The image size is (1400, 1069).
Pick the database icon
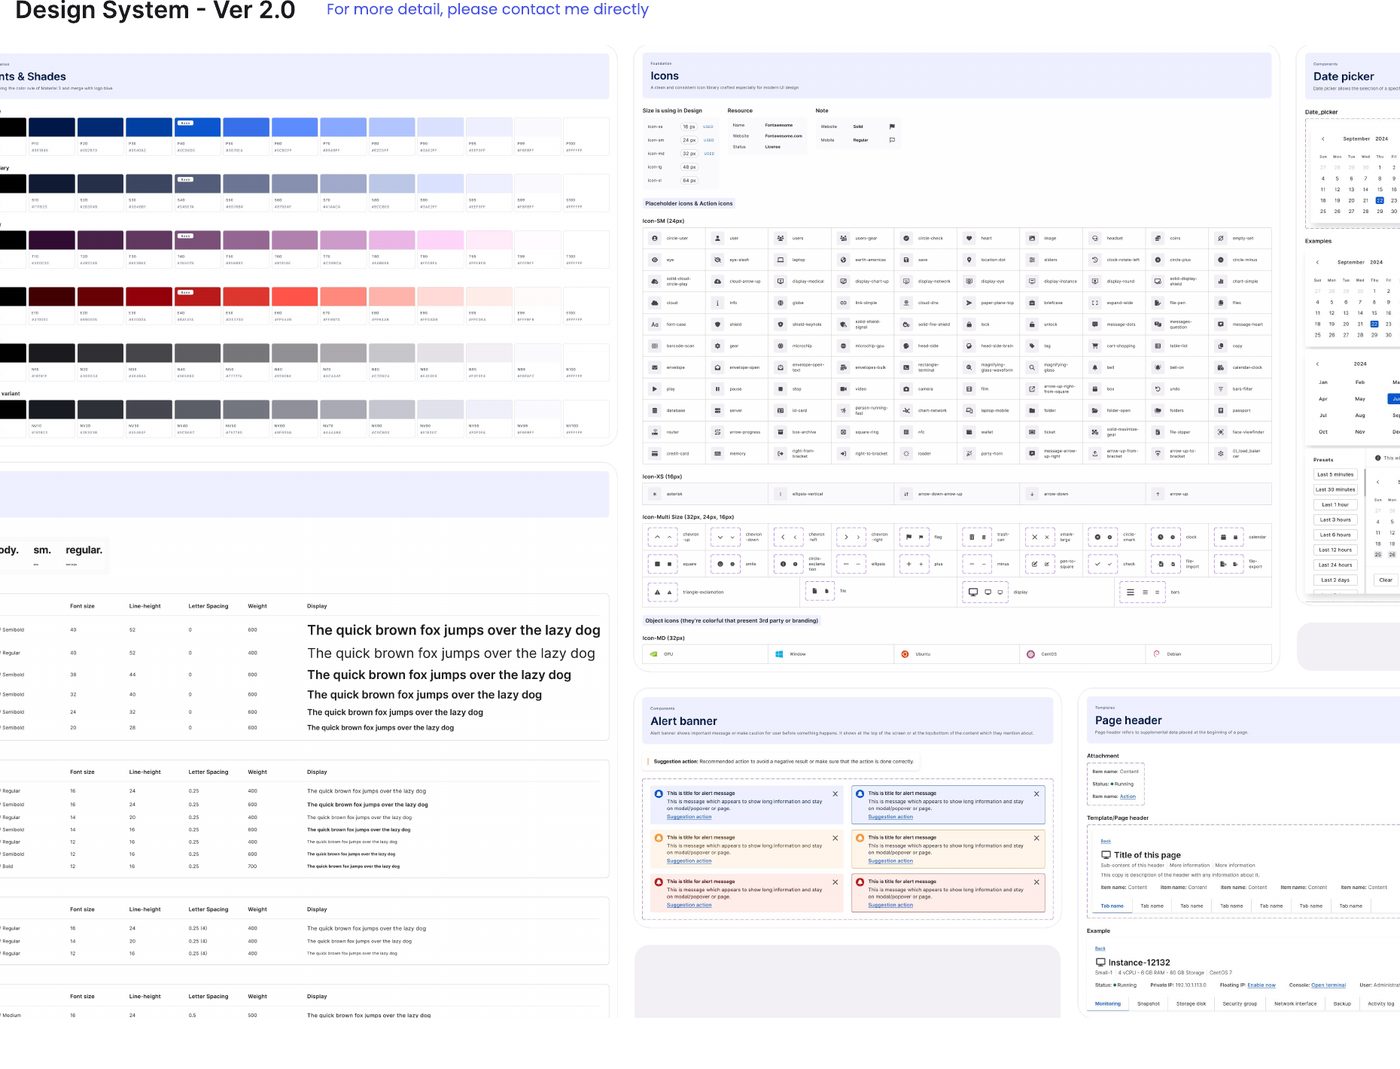(655, 410)
